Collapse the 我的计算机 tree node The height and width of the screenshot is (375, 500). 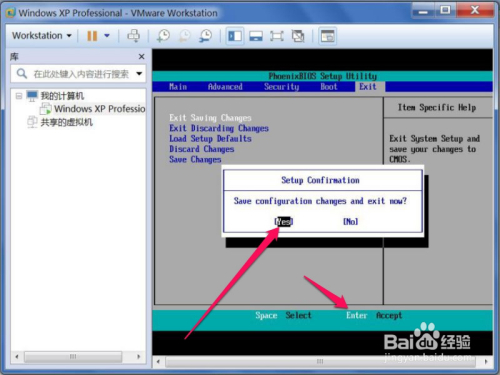19,96
